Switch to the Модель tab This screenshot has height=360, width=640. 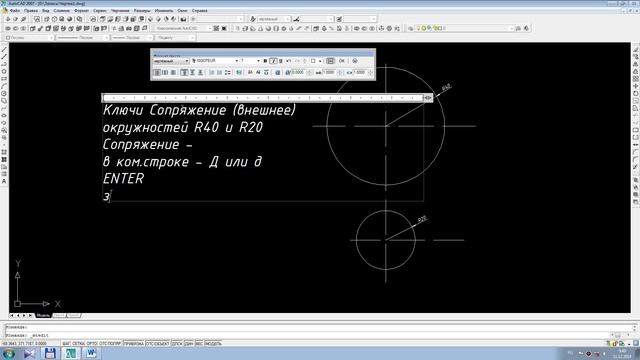pos(43,316)
